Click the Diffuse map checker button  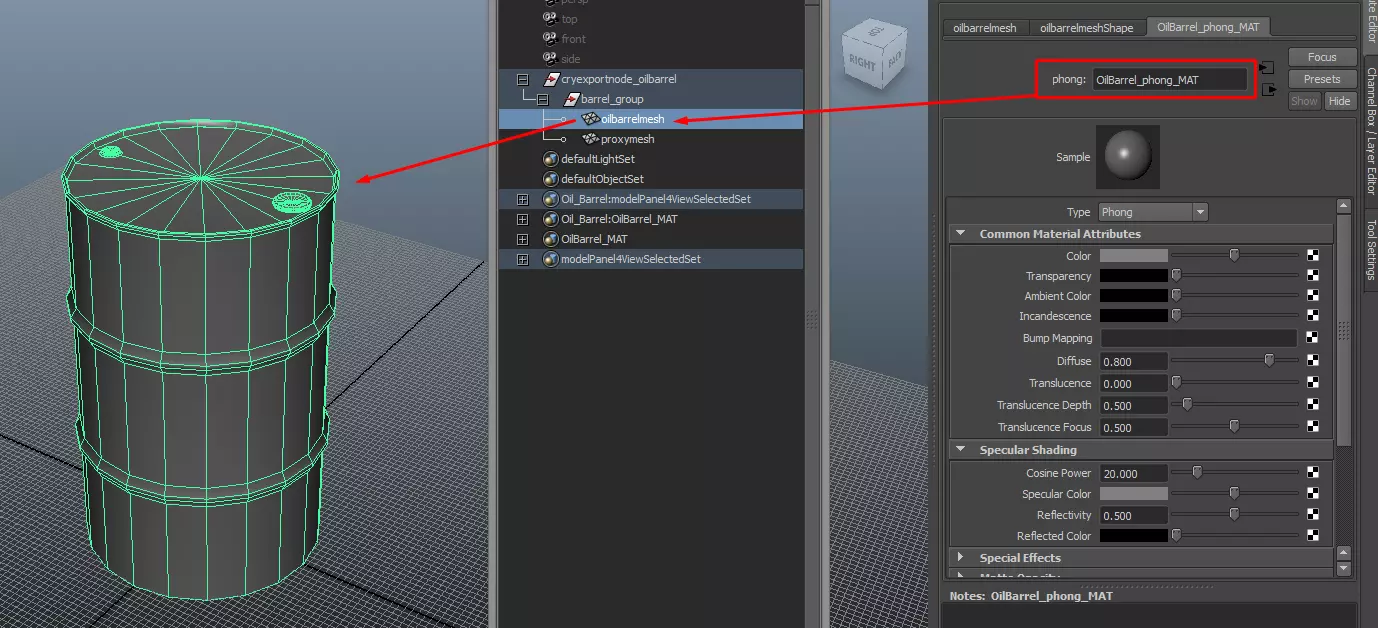coord(1312,361)
